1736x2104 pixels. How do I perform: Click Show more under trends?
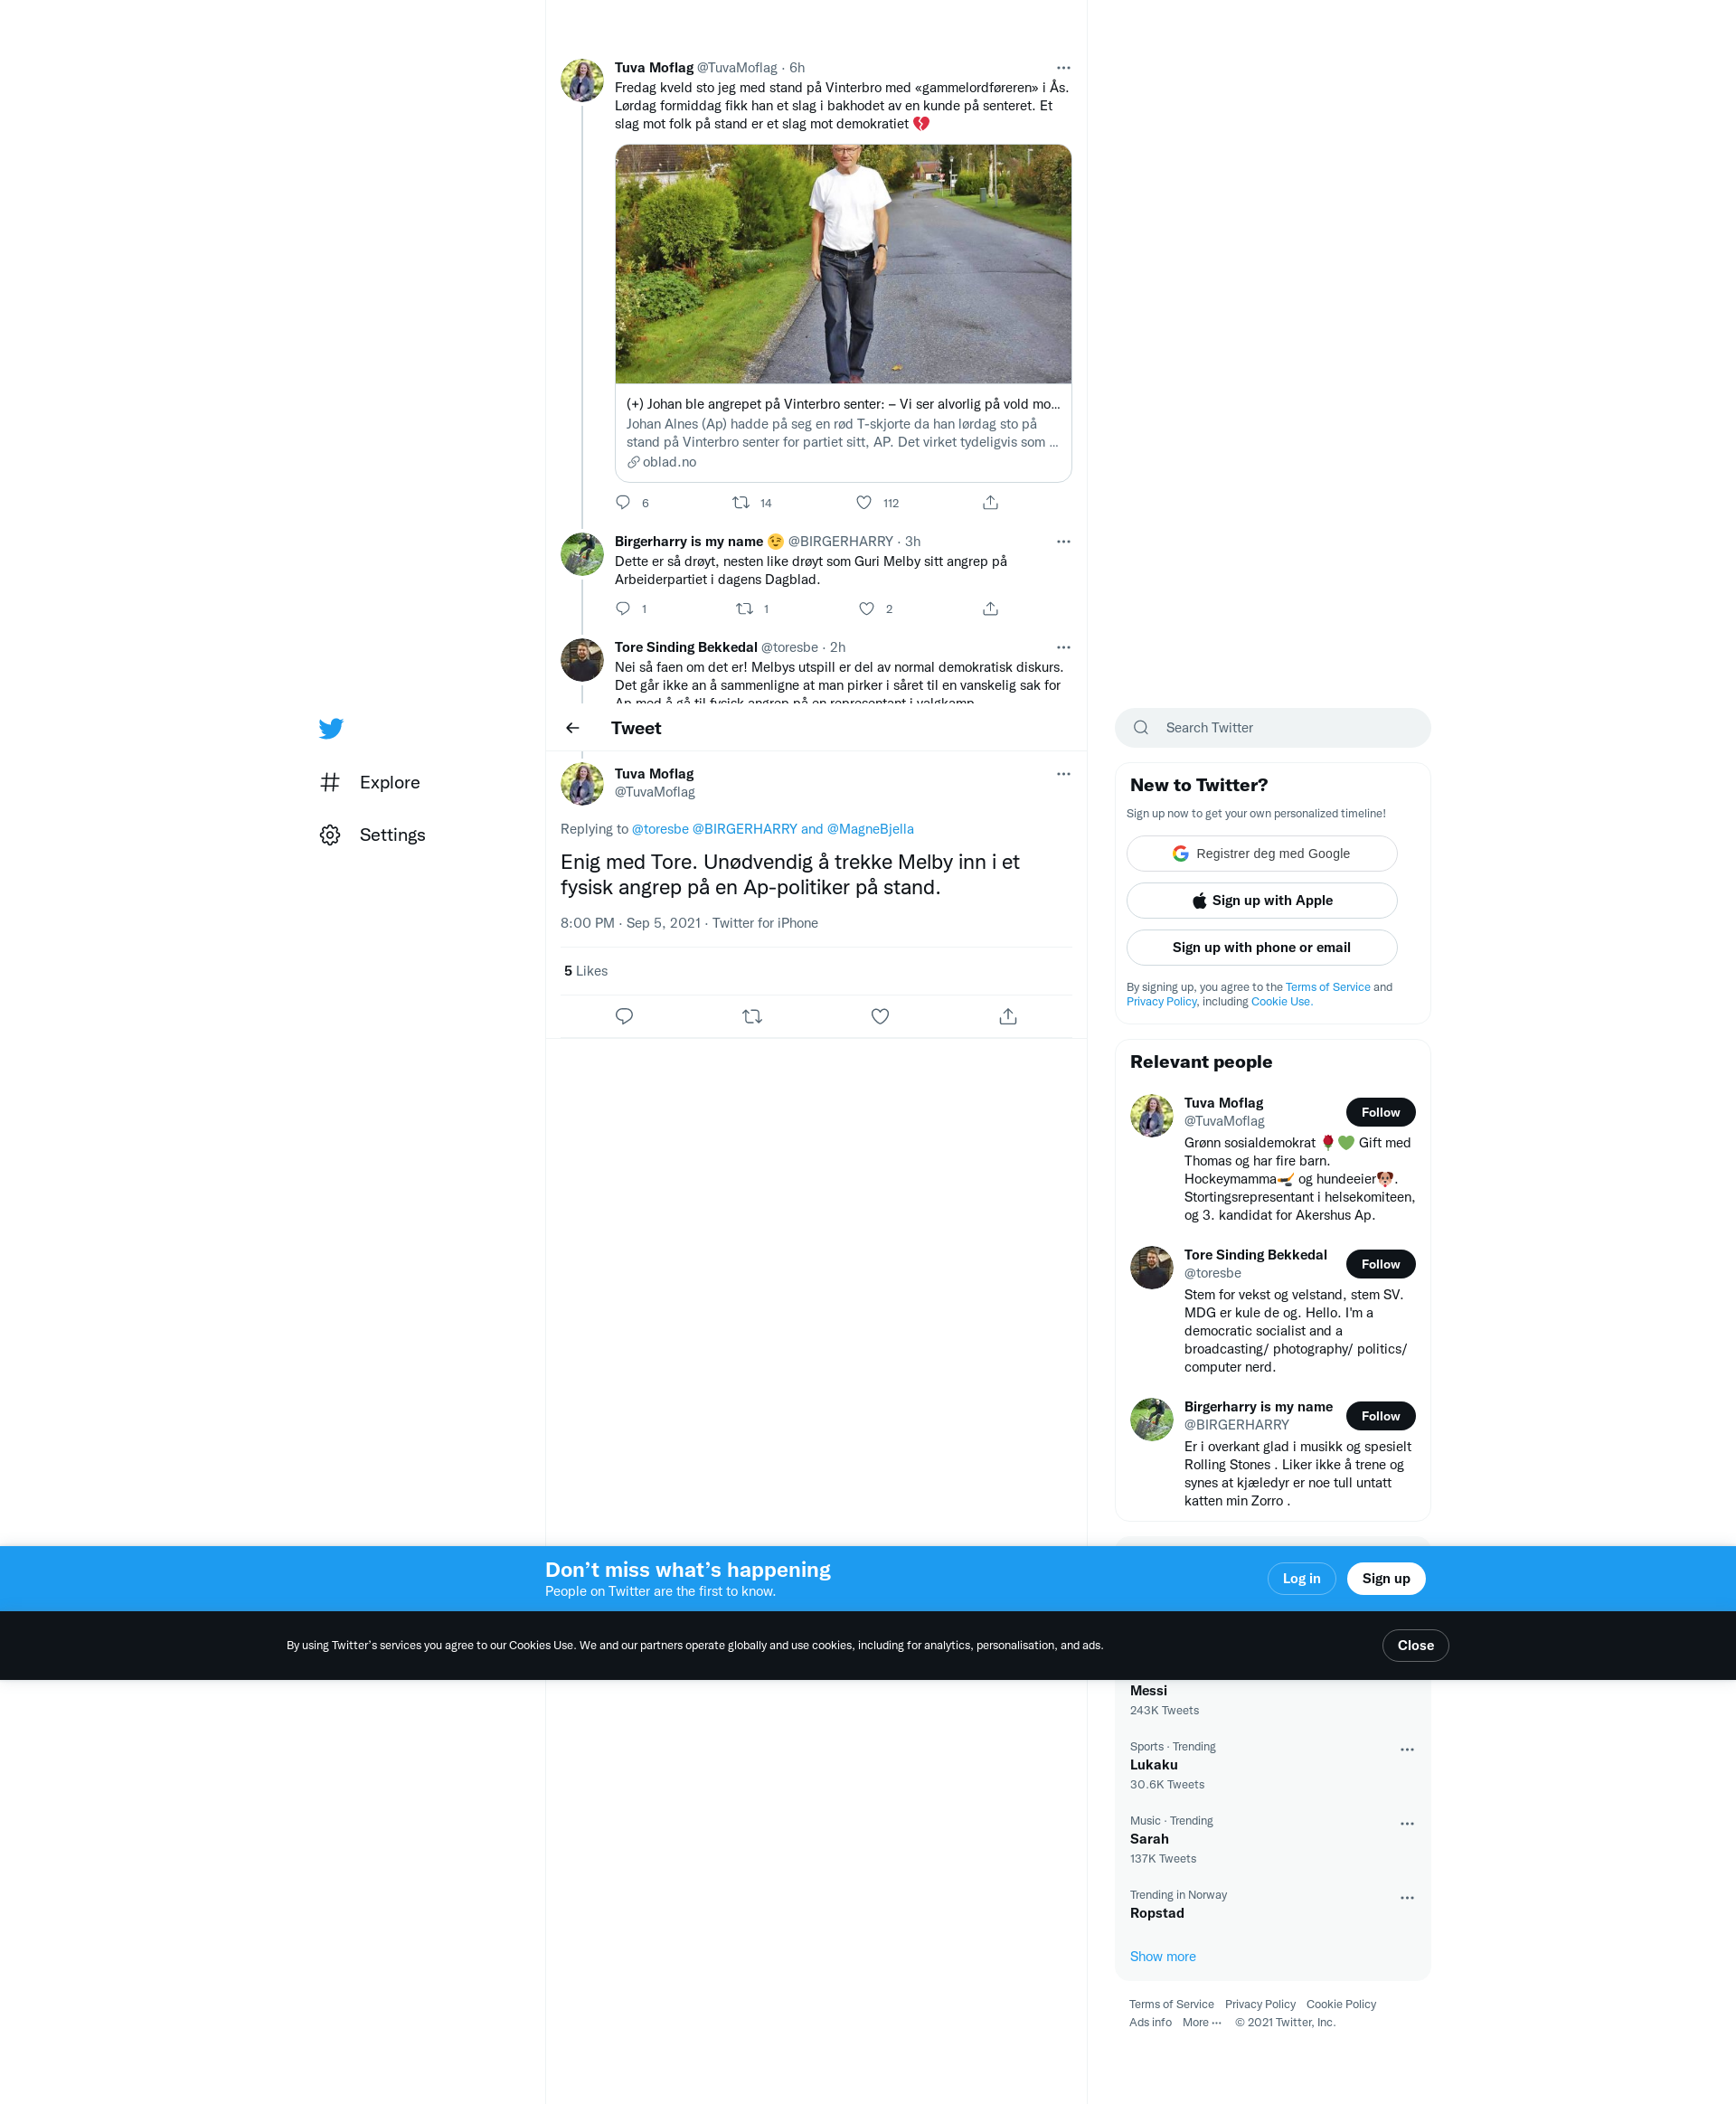1162,1956
